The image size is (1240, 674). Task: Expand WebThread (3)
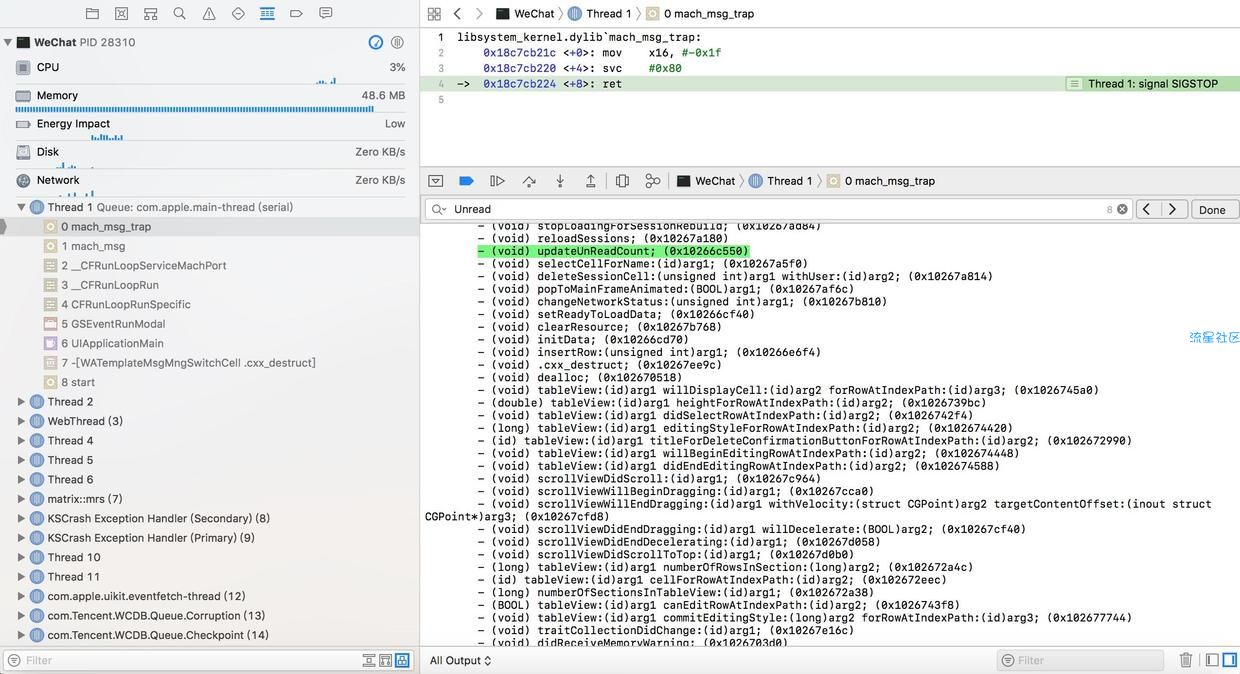click(21, 421)
